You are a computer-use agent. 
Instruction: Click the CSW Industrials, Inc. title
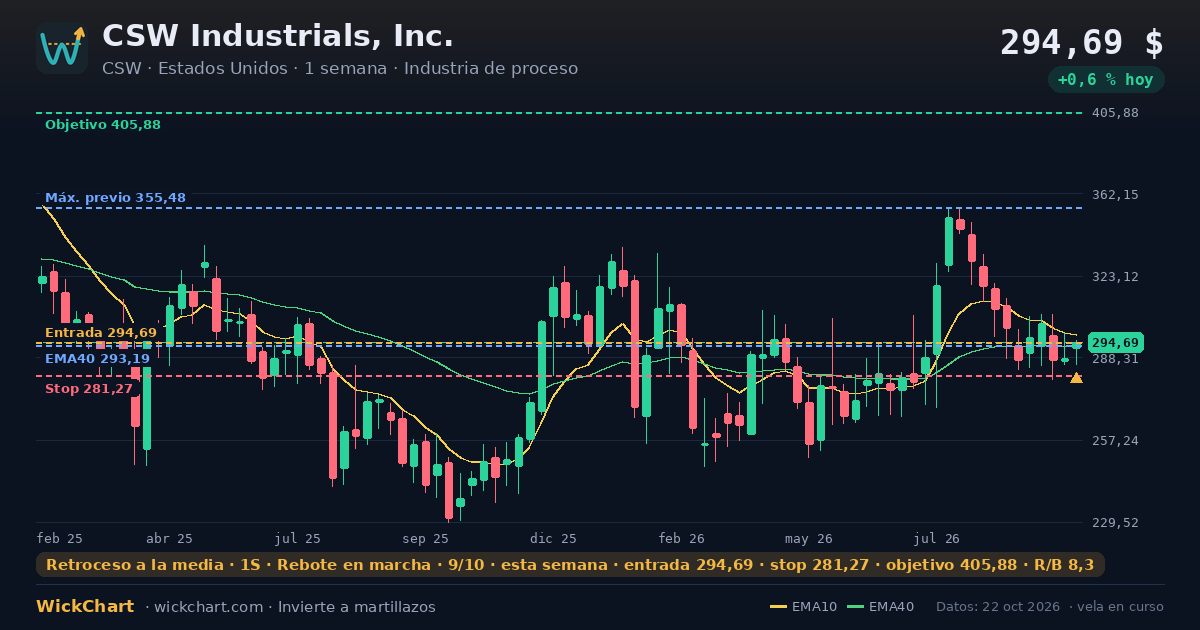pyautogui.click(x=278, y=36)
